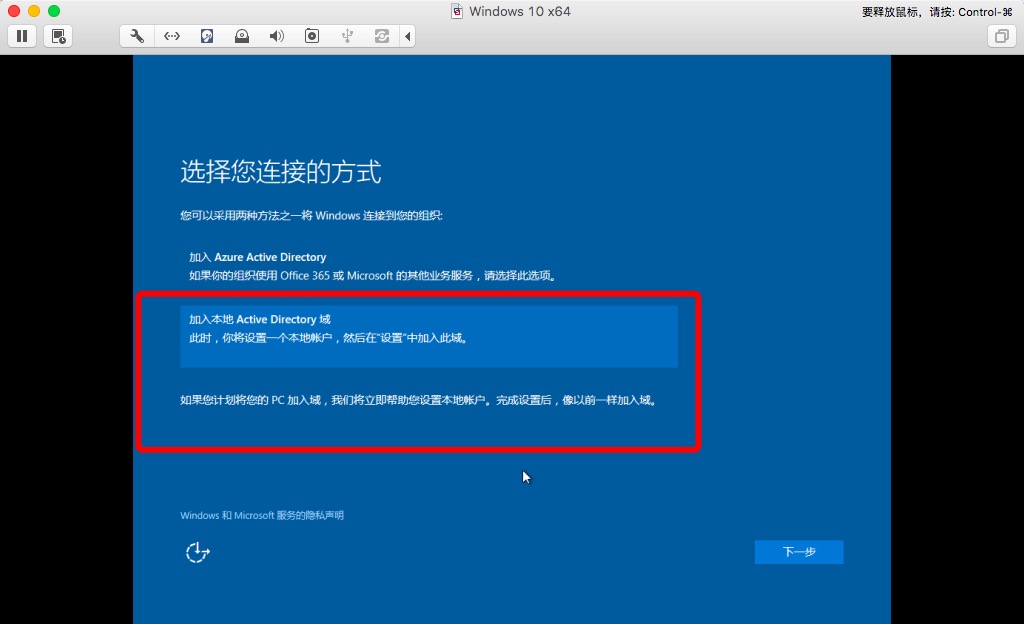The width and height of the screenshot is (1024, 624).
Task: Open virtual machine settings wrench
Action: [137, 36]
